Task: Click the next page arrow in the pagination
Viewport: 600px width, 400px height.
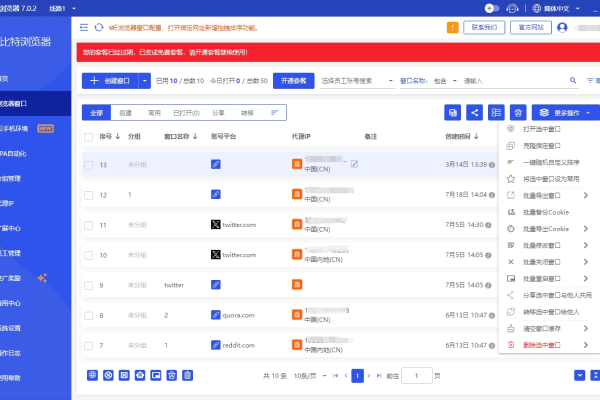Action: coord(369,376)
